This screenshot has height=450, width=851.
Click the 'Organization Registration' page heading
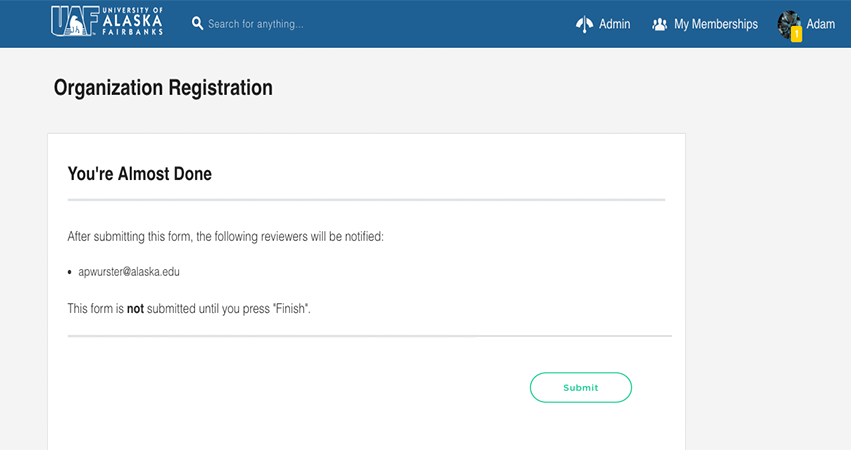(x=163, y=88)
